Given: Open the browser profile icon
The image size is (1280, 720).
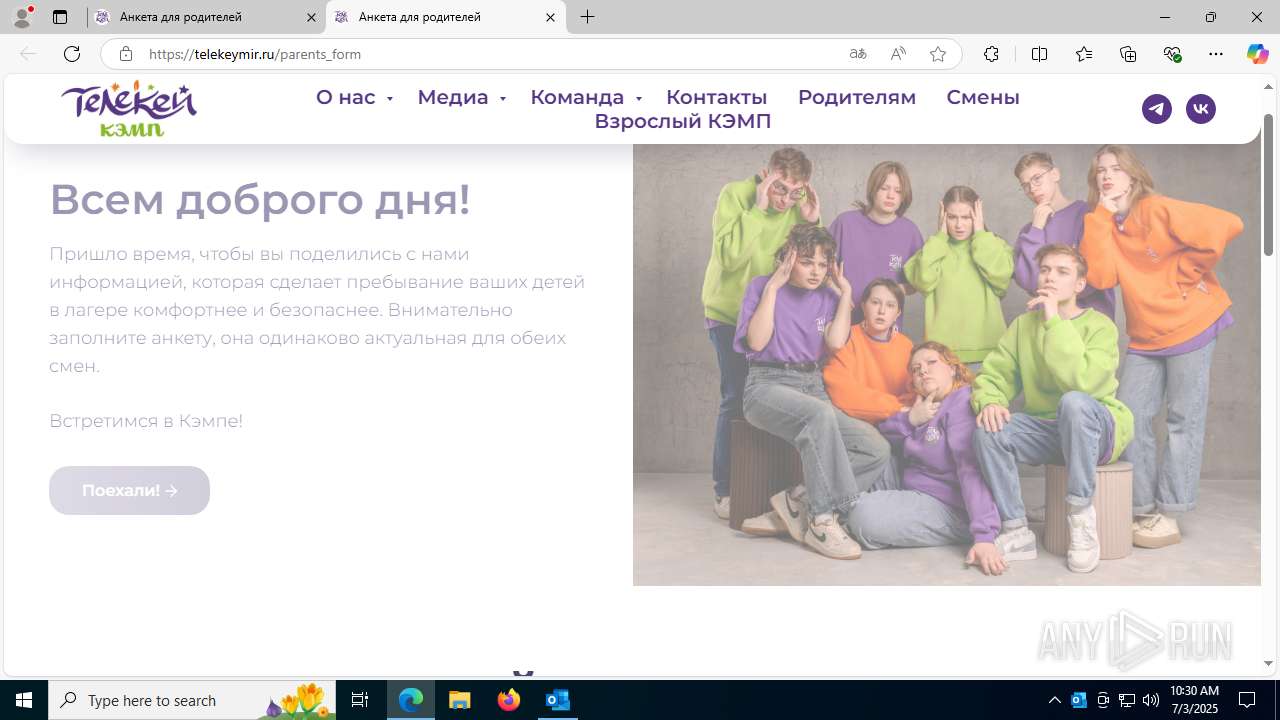Looking at the screenshot, I should [22, 17].
